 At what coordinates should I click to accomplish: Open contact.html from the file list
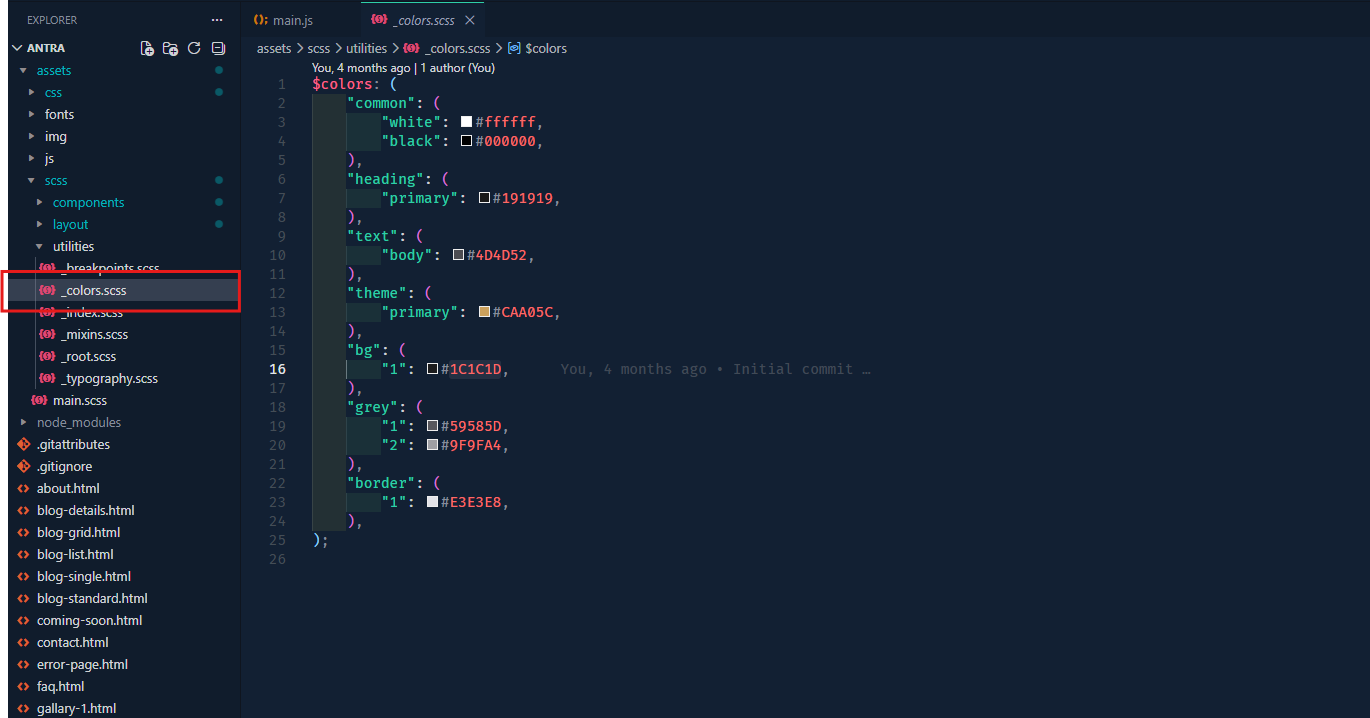coord(72,642)
